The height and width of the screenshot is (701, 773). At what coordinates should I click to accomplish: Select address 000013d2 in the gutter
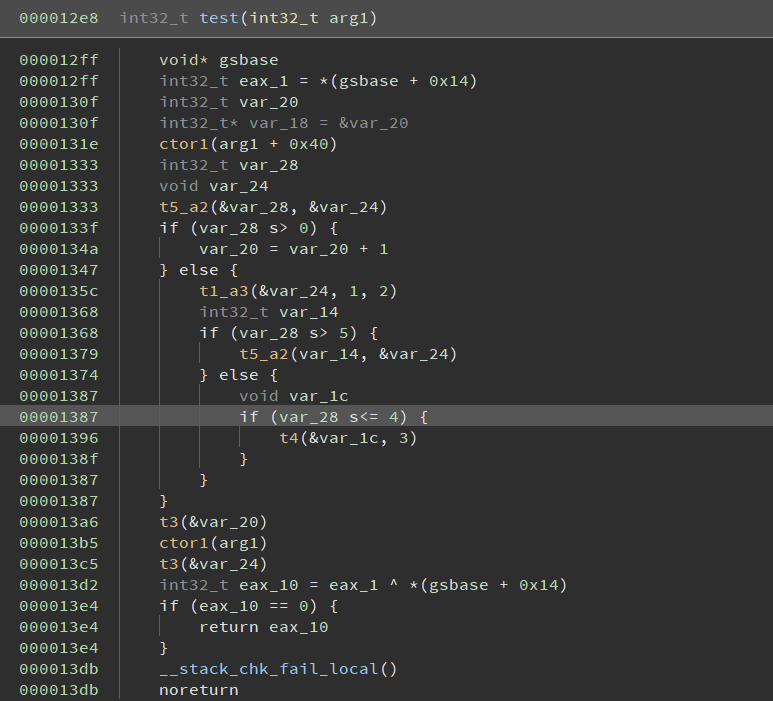(x=59, y=585)
